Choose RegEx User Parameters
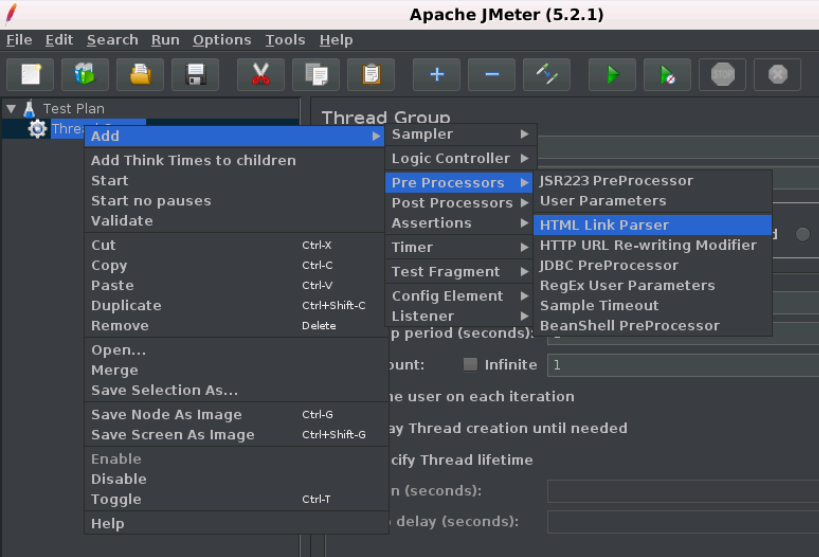819x557 pixels. [652, 285]
